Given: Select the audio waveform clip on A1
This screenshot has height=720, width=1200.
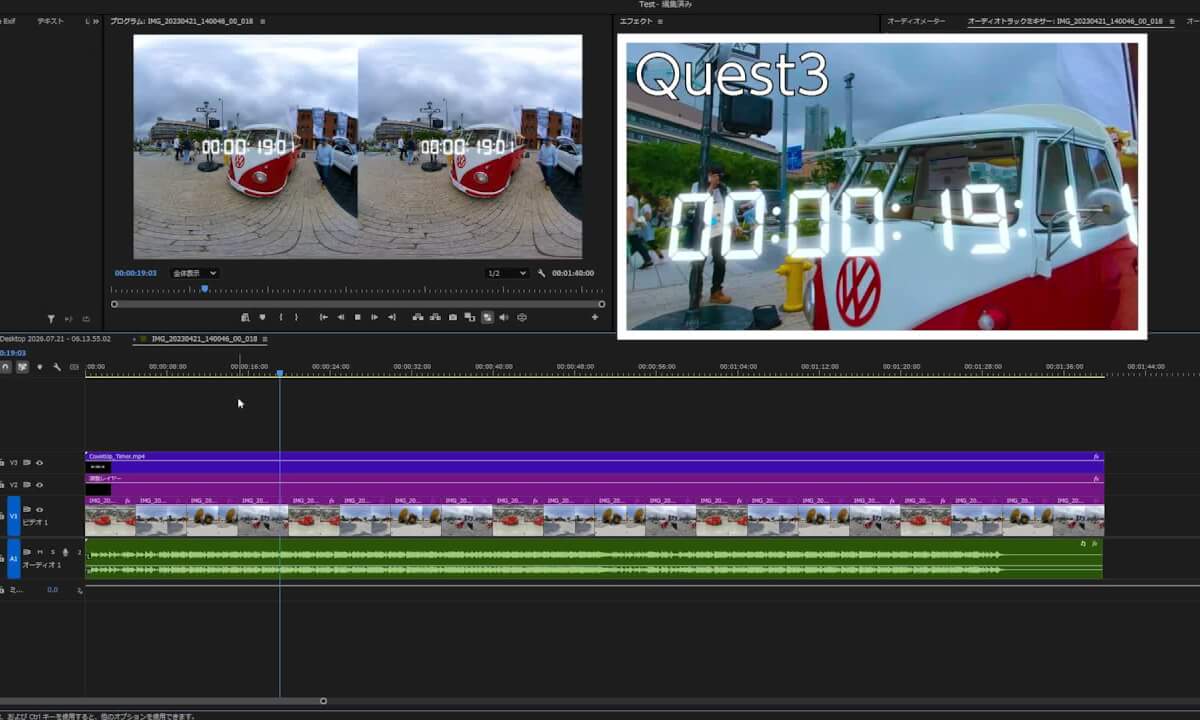Looking at the screenshot, I should [594, 559].
